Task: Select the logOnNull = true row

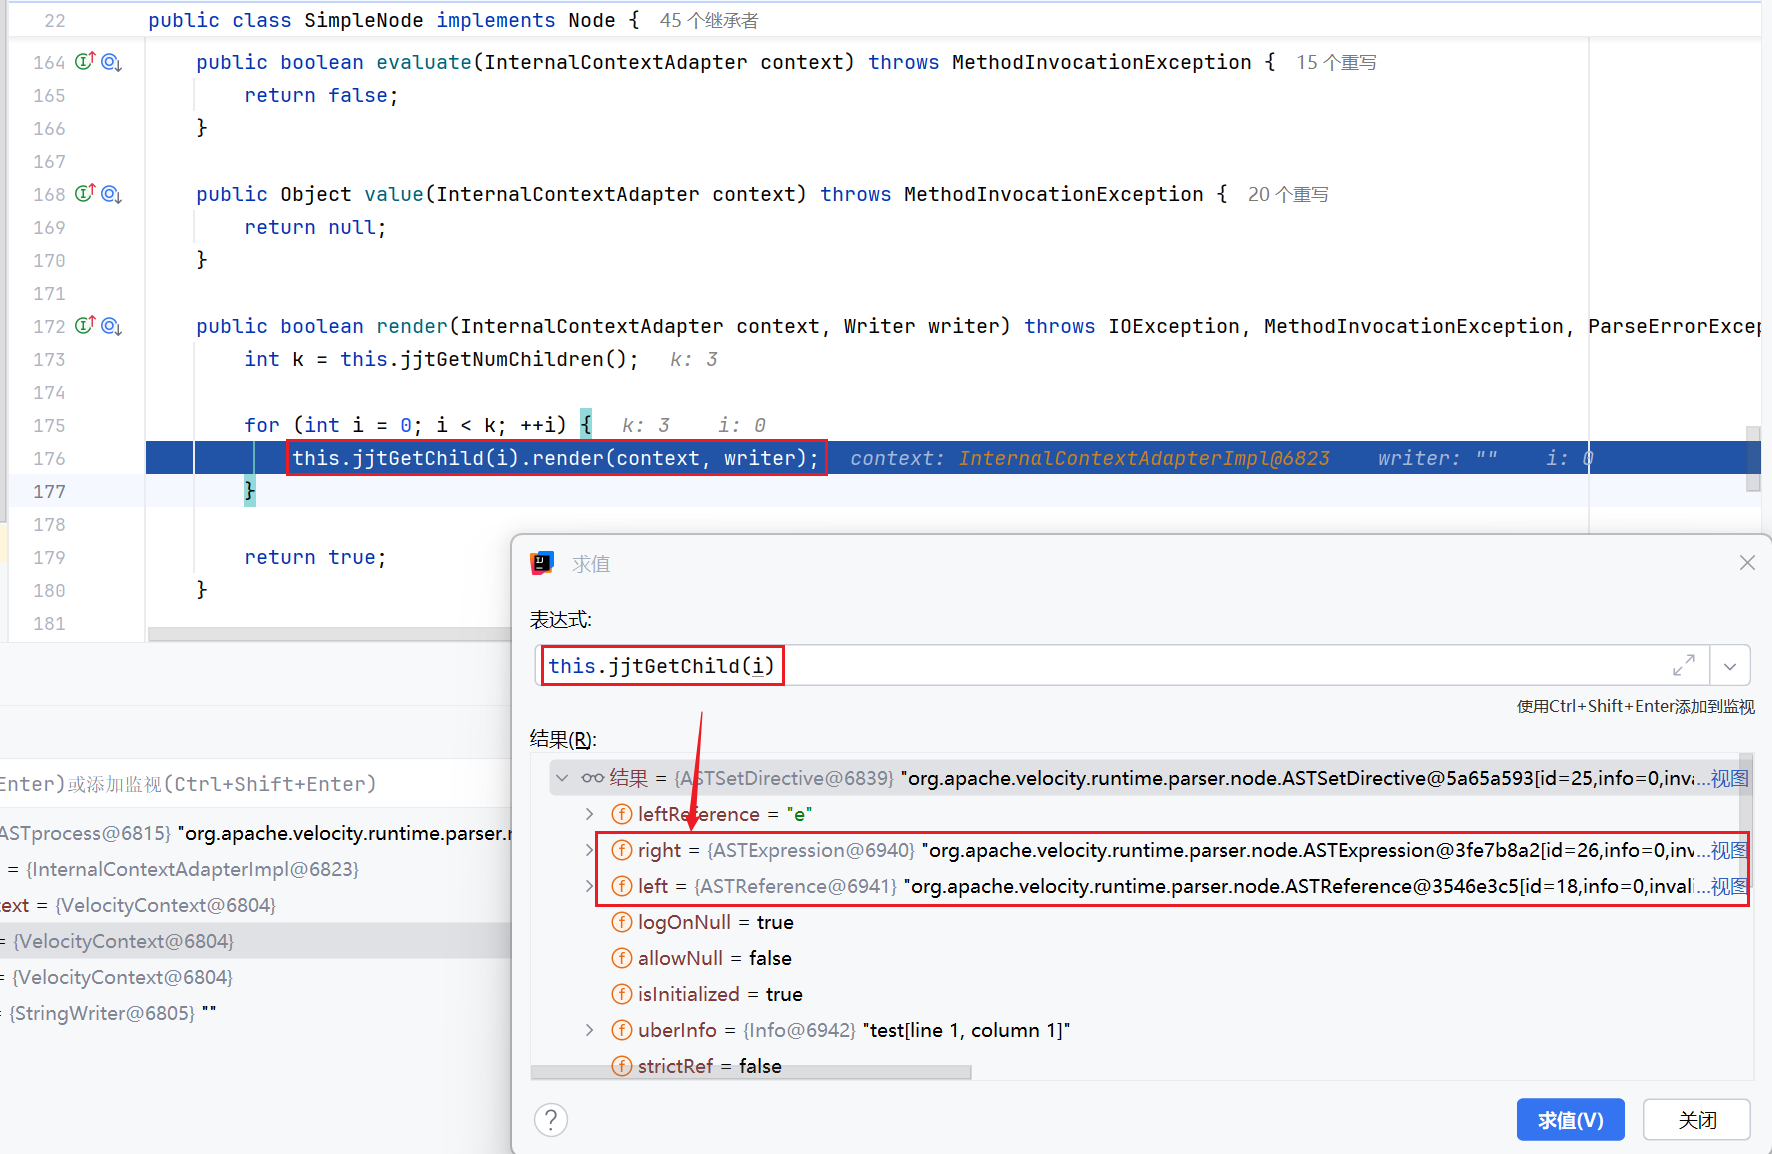Action: 1140,922
